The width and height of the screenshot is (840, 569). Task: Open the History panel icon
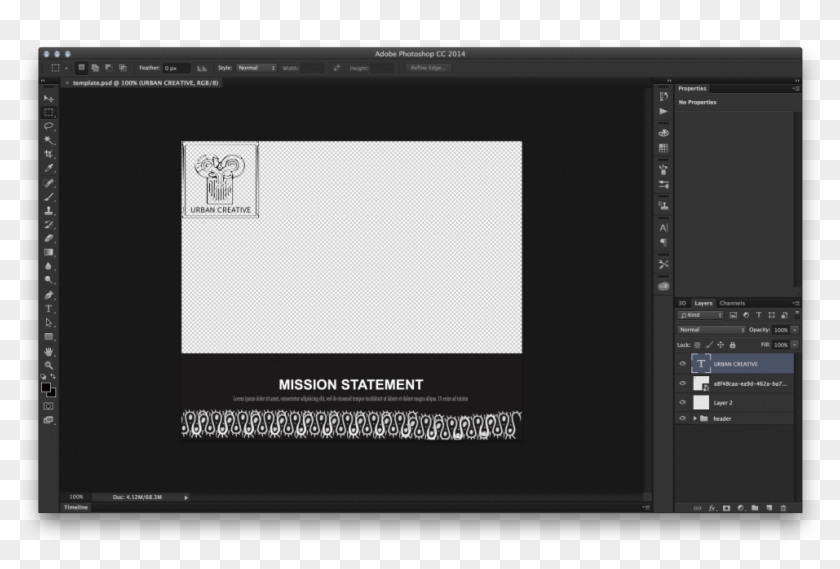coord(664,96)
